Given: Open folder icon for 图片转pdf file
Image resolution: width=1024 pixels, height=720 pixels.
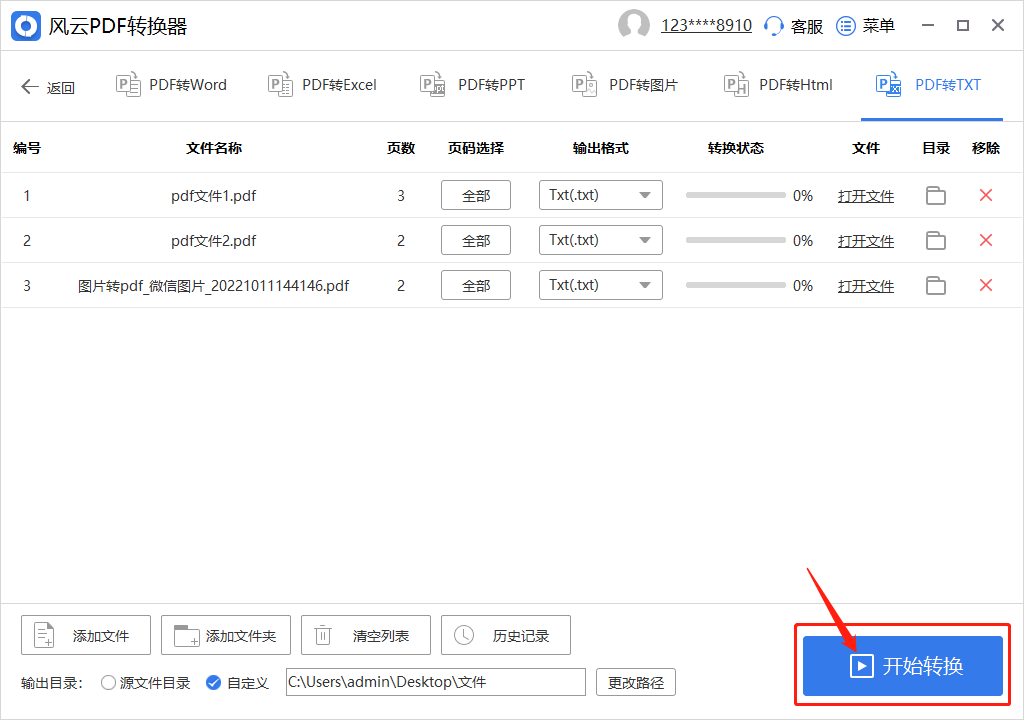Looking at the screenshot, I should click(936, 286).
